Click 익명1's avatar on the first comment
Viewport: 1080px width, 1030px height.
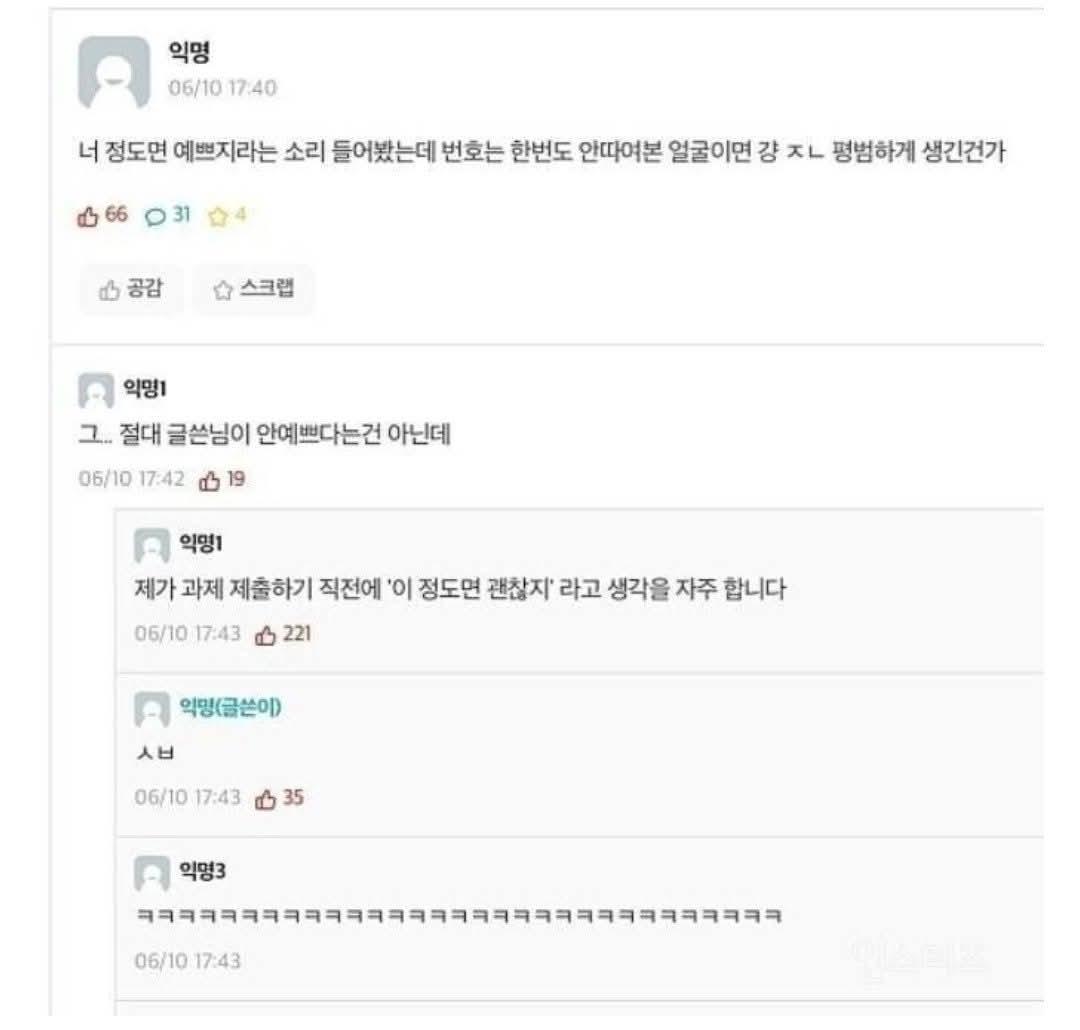(x=96, y=391)
